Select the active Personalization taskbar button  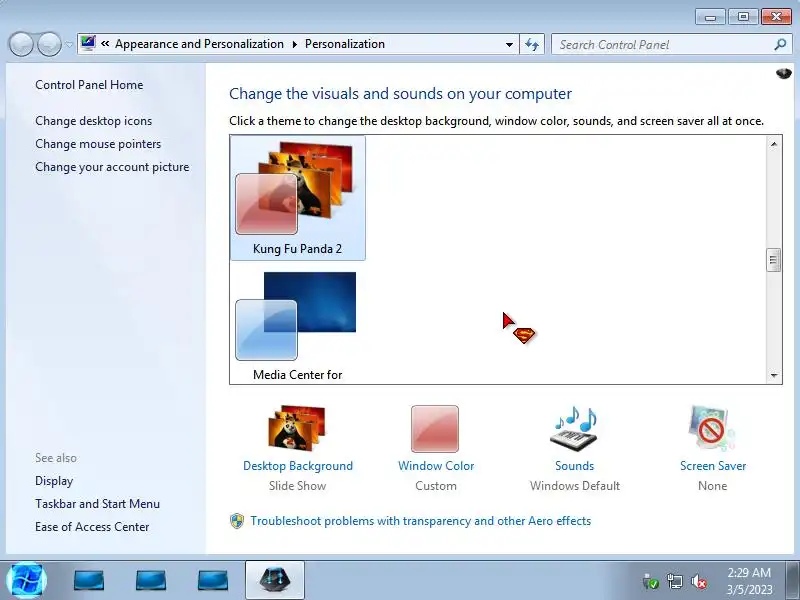275,581
